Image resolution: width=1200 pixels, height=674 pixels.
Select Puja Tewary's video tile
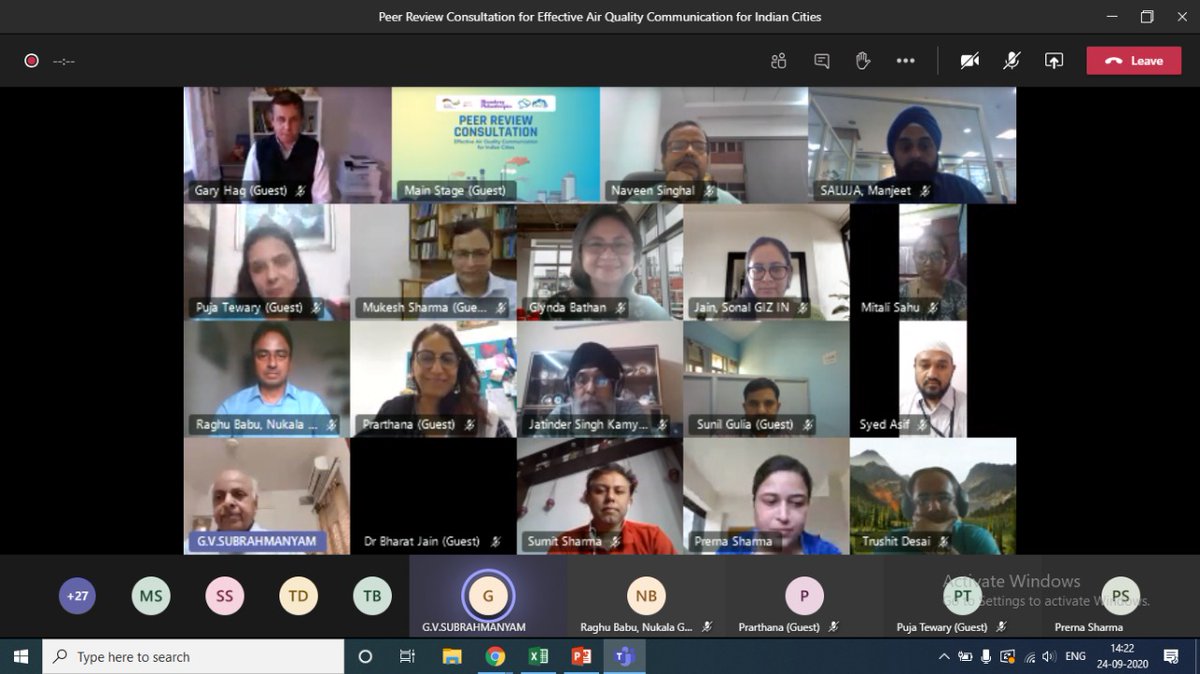[267, 262]
